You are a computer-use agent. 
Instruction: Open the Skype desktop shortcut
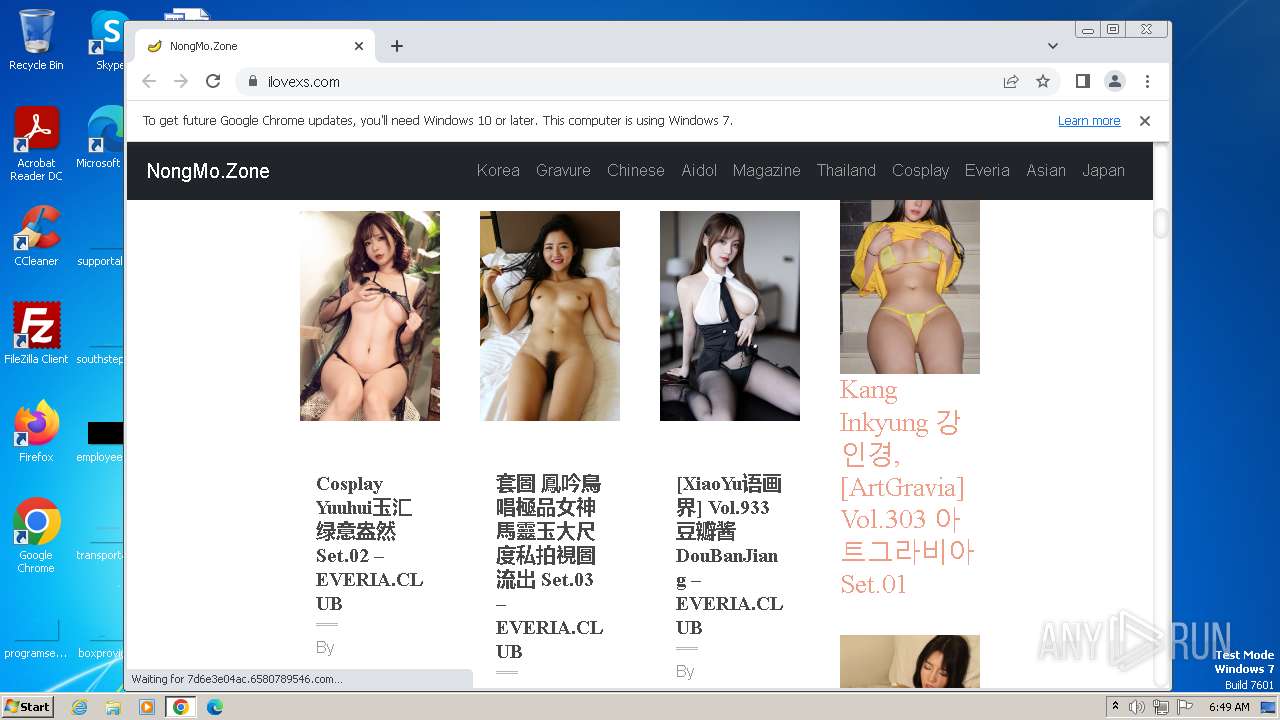pos(108,40)
